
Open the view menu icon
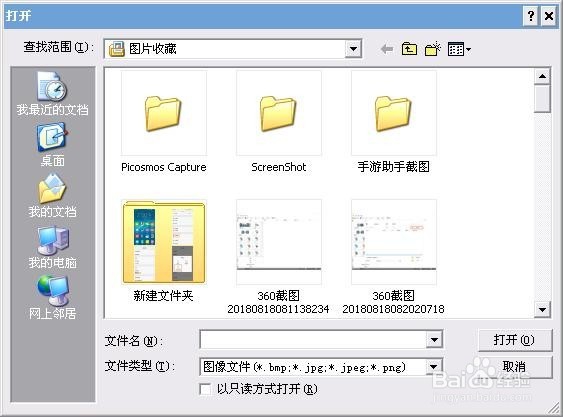pos(459,49)
